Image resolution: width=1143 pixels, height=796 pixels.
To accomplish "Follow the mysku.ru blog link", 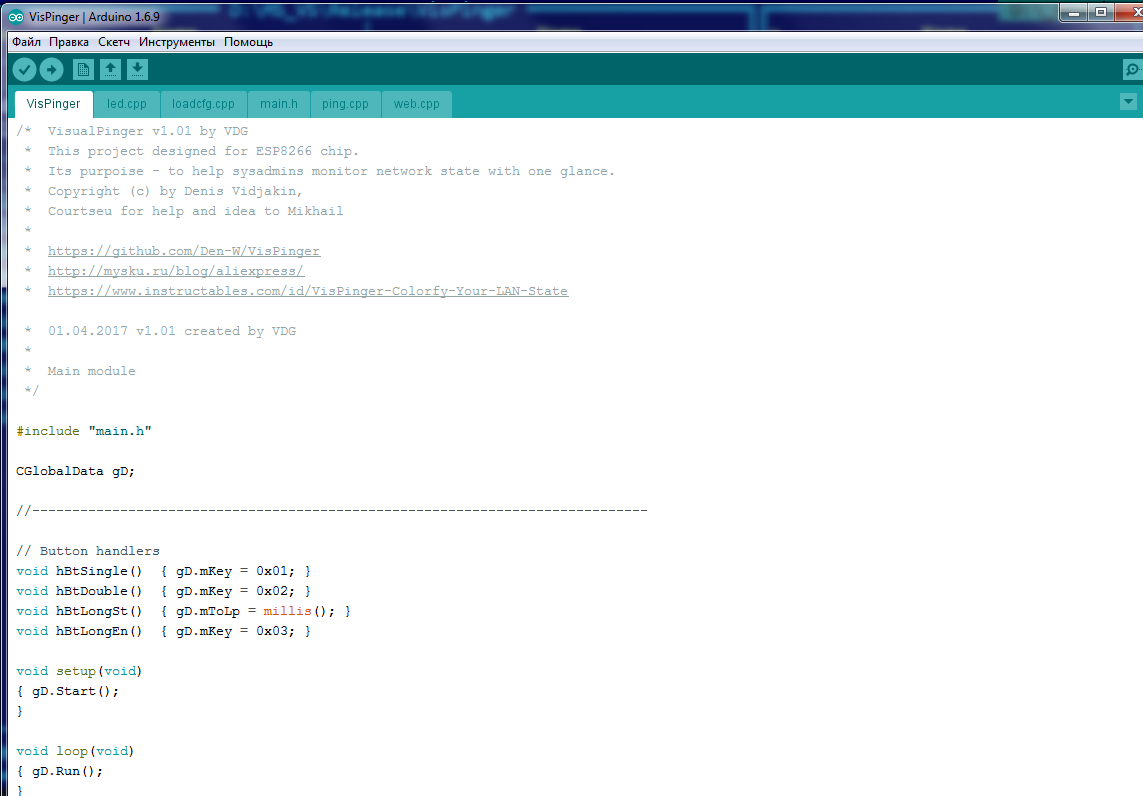I will 176,271.
